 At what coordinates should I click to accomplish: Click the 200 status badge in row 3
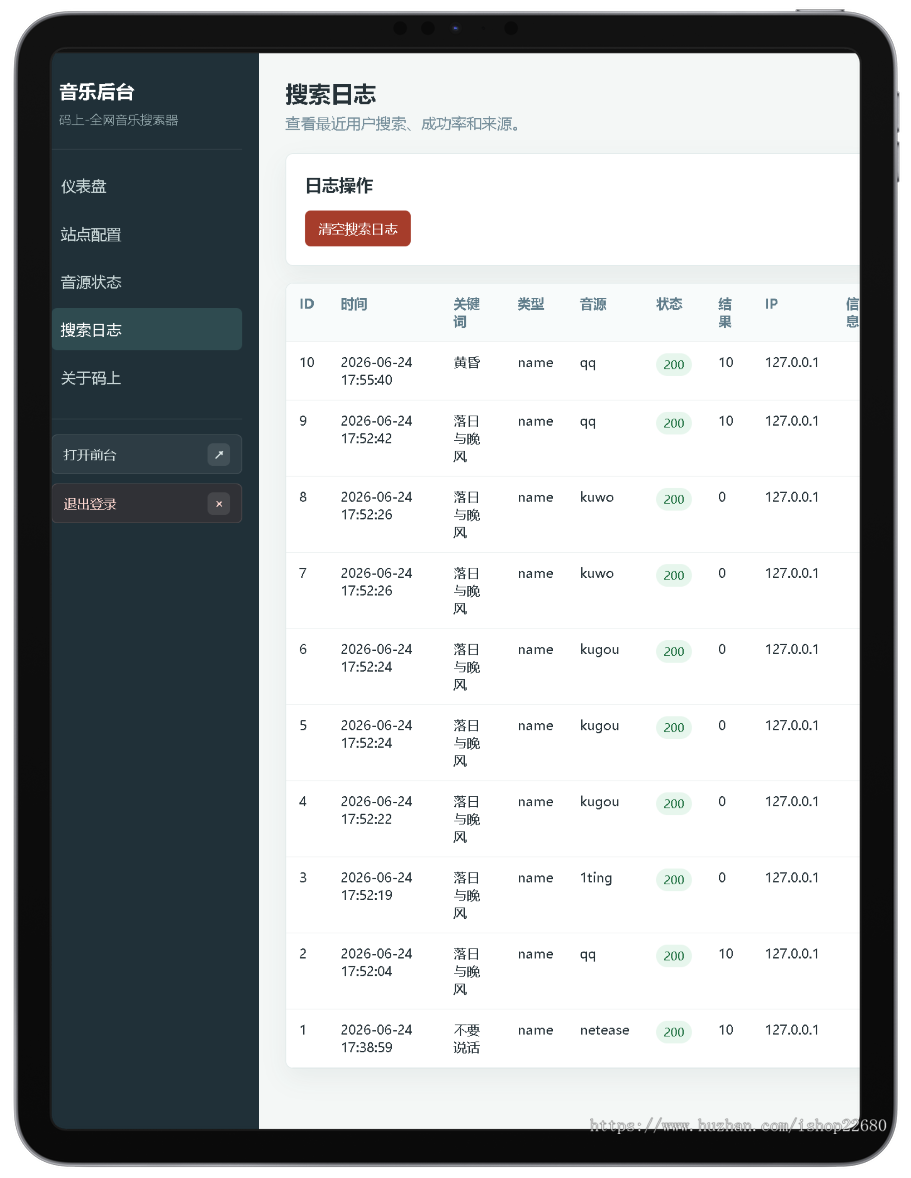click(674, 880)
